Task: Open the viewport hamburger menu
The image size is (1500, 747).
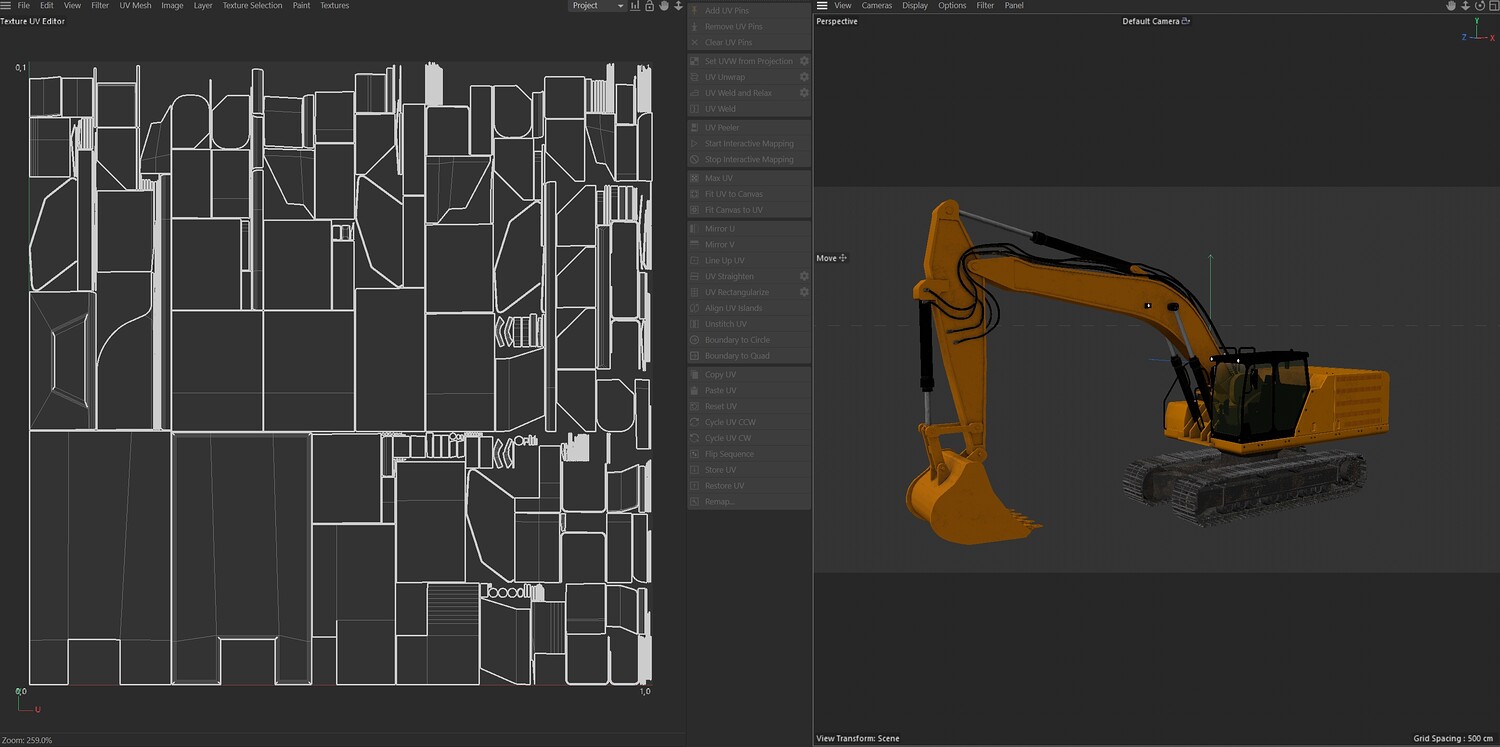Action: tap(822, 6)
